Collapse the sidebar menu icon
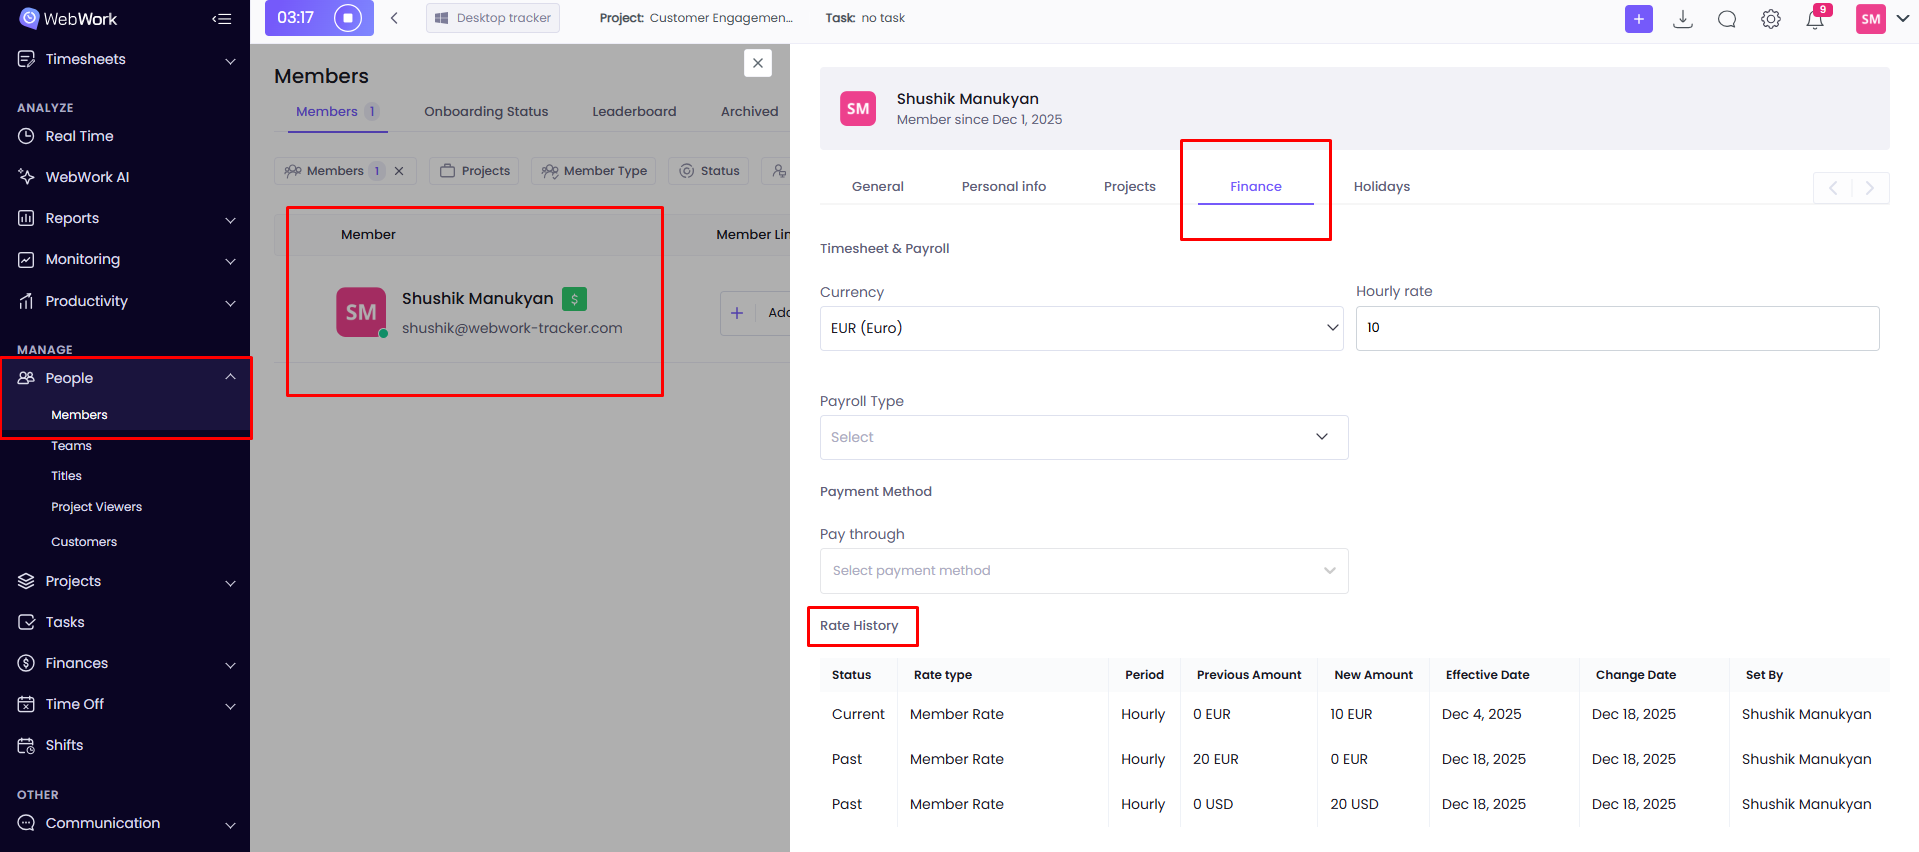This screenshot has width=1919, height=852. click(x=222, y=19)
